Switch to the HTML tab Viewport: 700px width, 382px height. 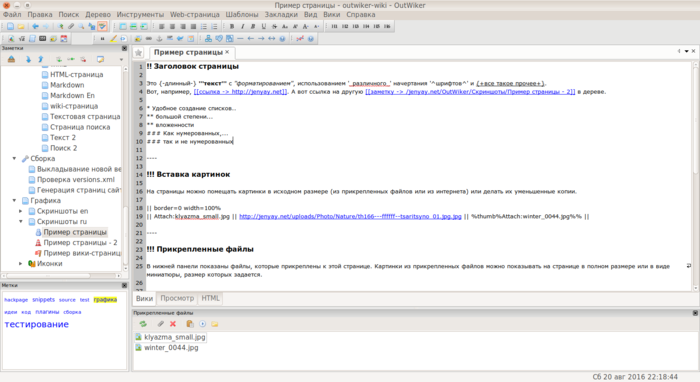coord(210,298)
